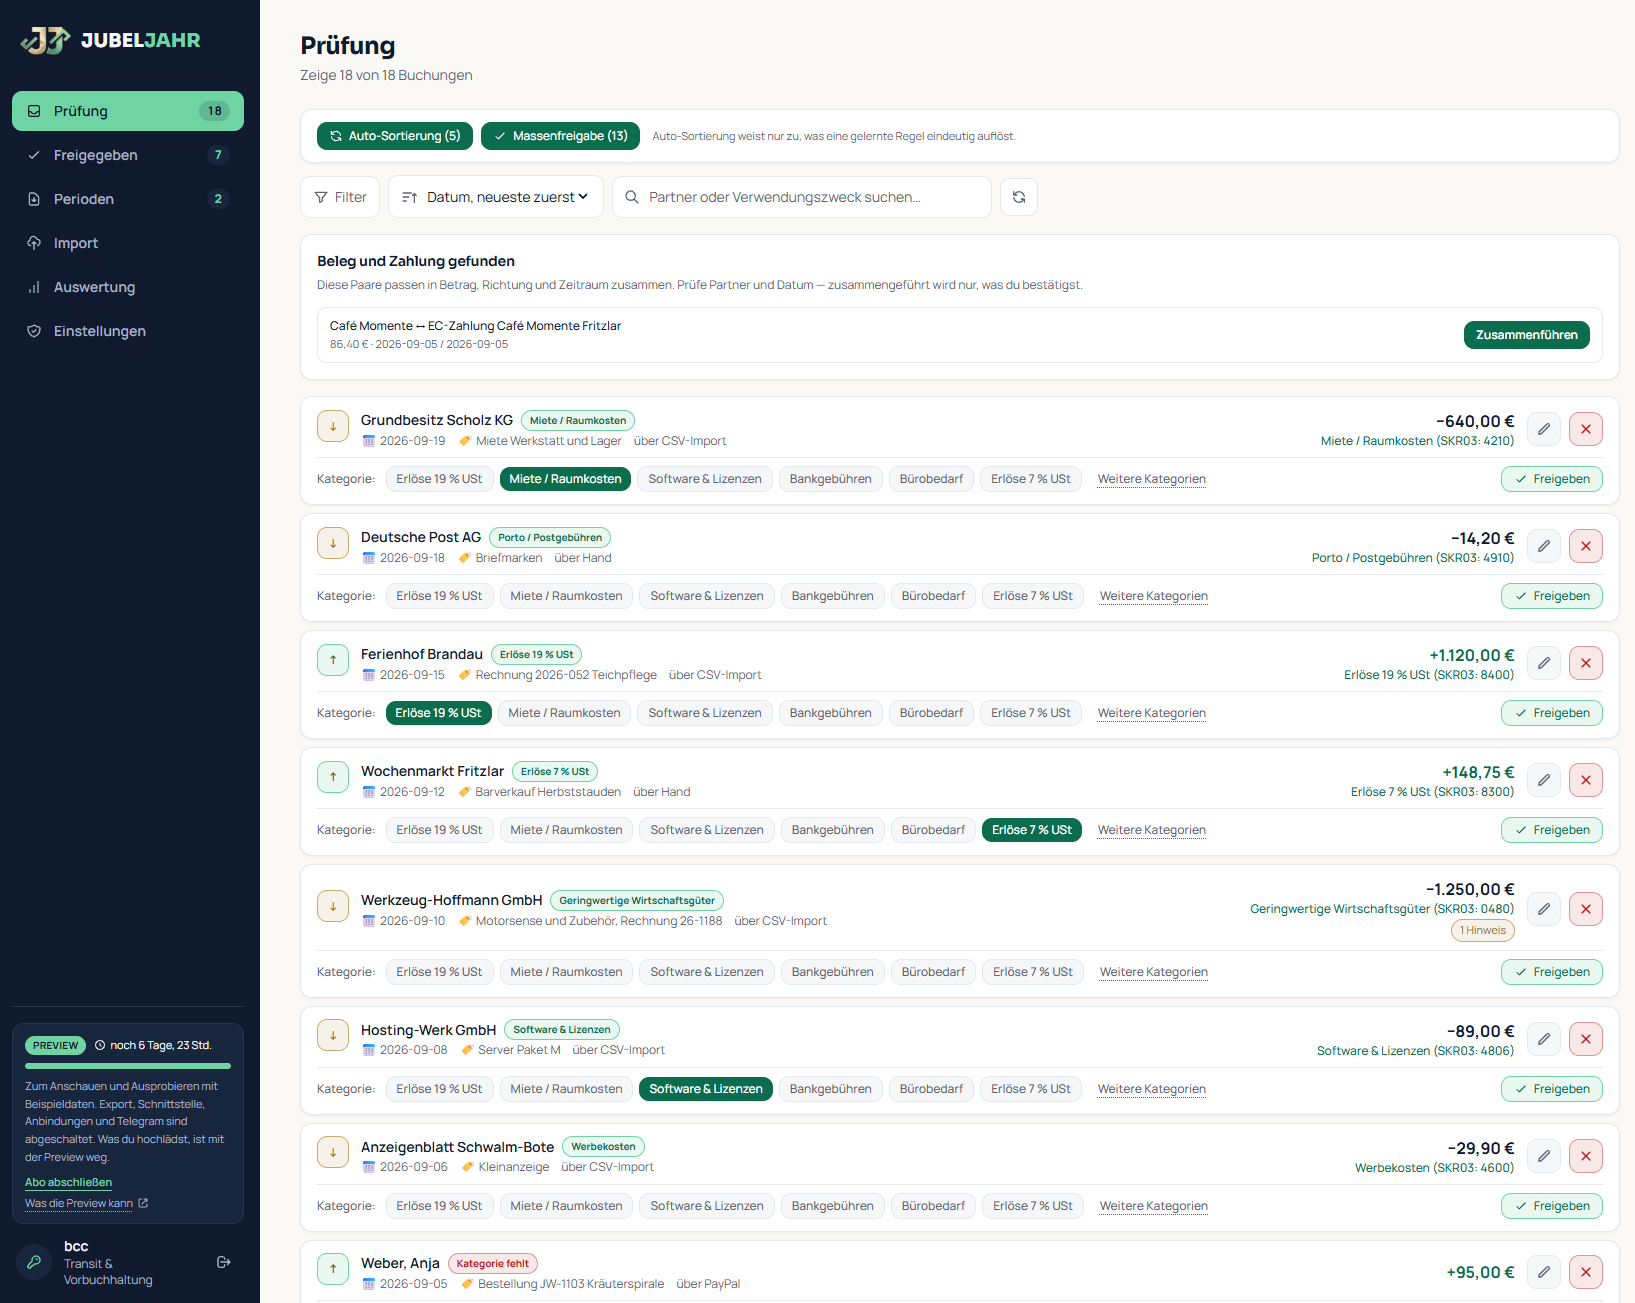1635x1303 pixels.
Task: Set Miete / Raumkosten on Ferienhof Brandau
Action: 564,713
